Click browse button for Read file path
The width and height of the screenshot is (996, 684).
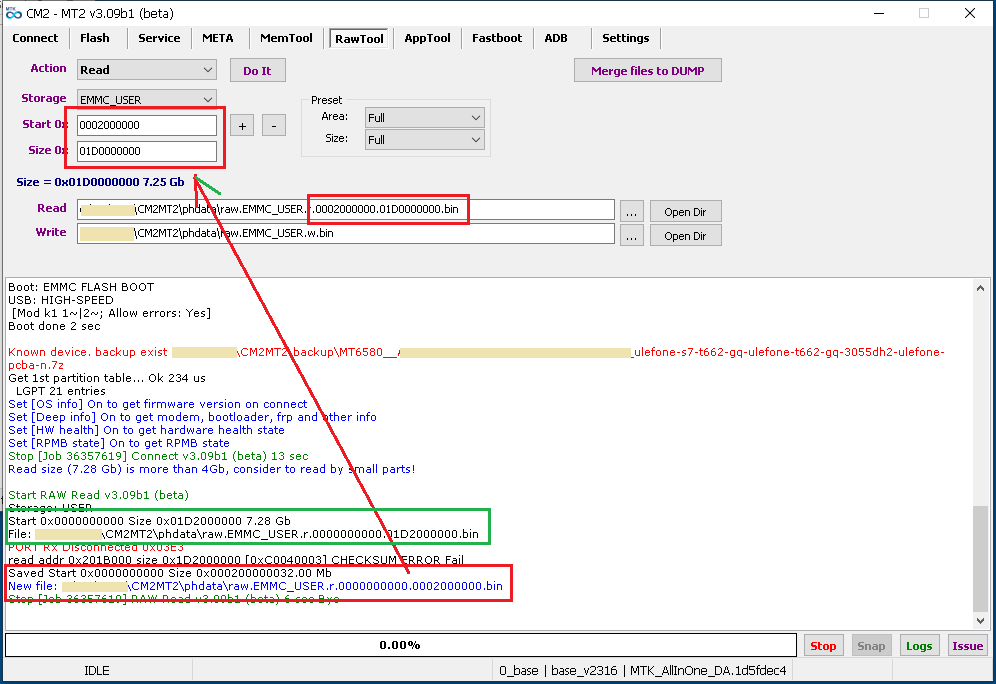631,211
